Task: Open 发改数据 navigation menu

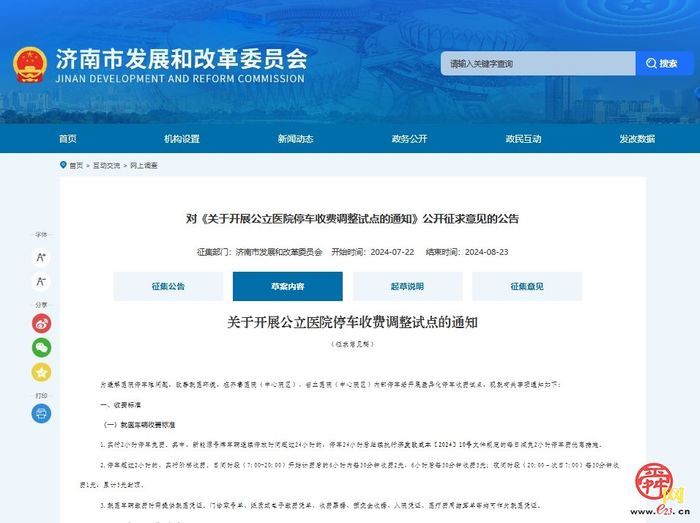Action: click(637, 139)
